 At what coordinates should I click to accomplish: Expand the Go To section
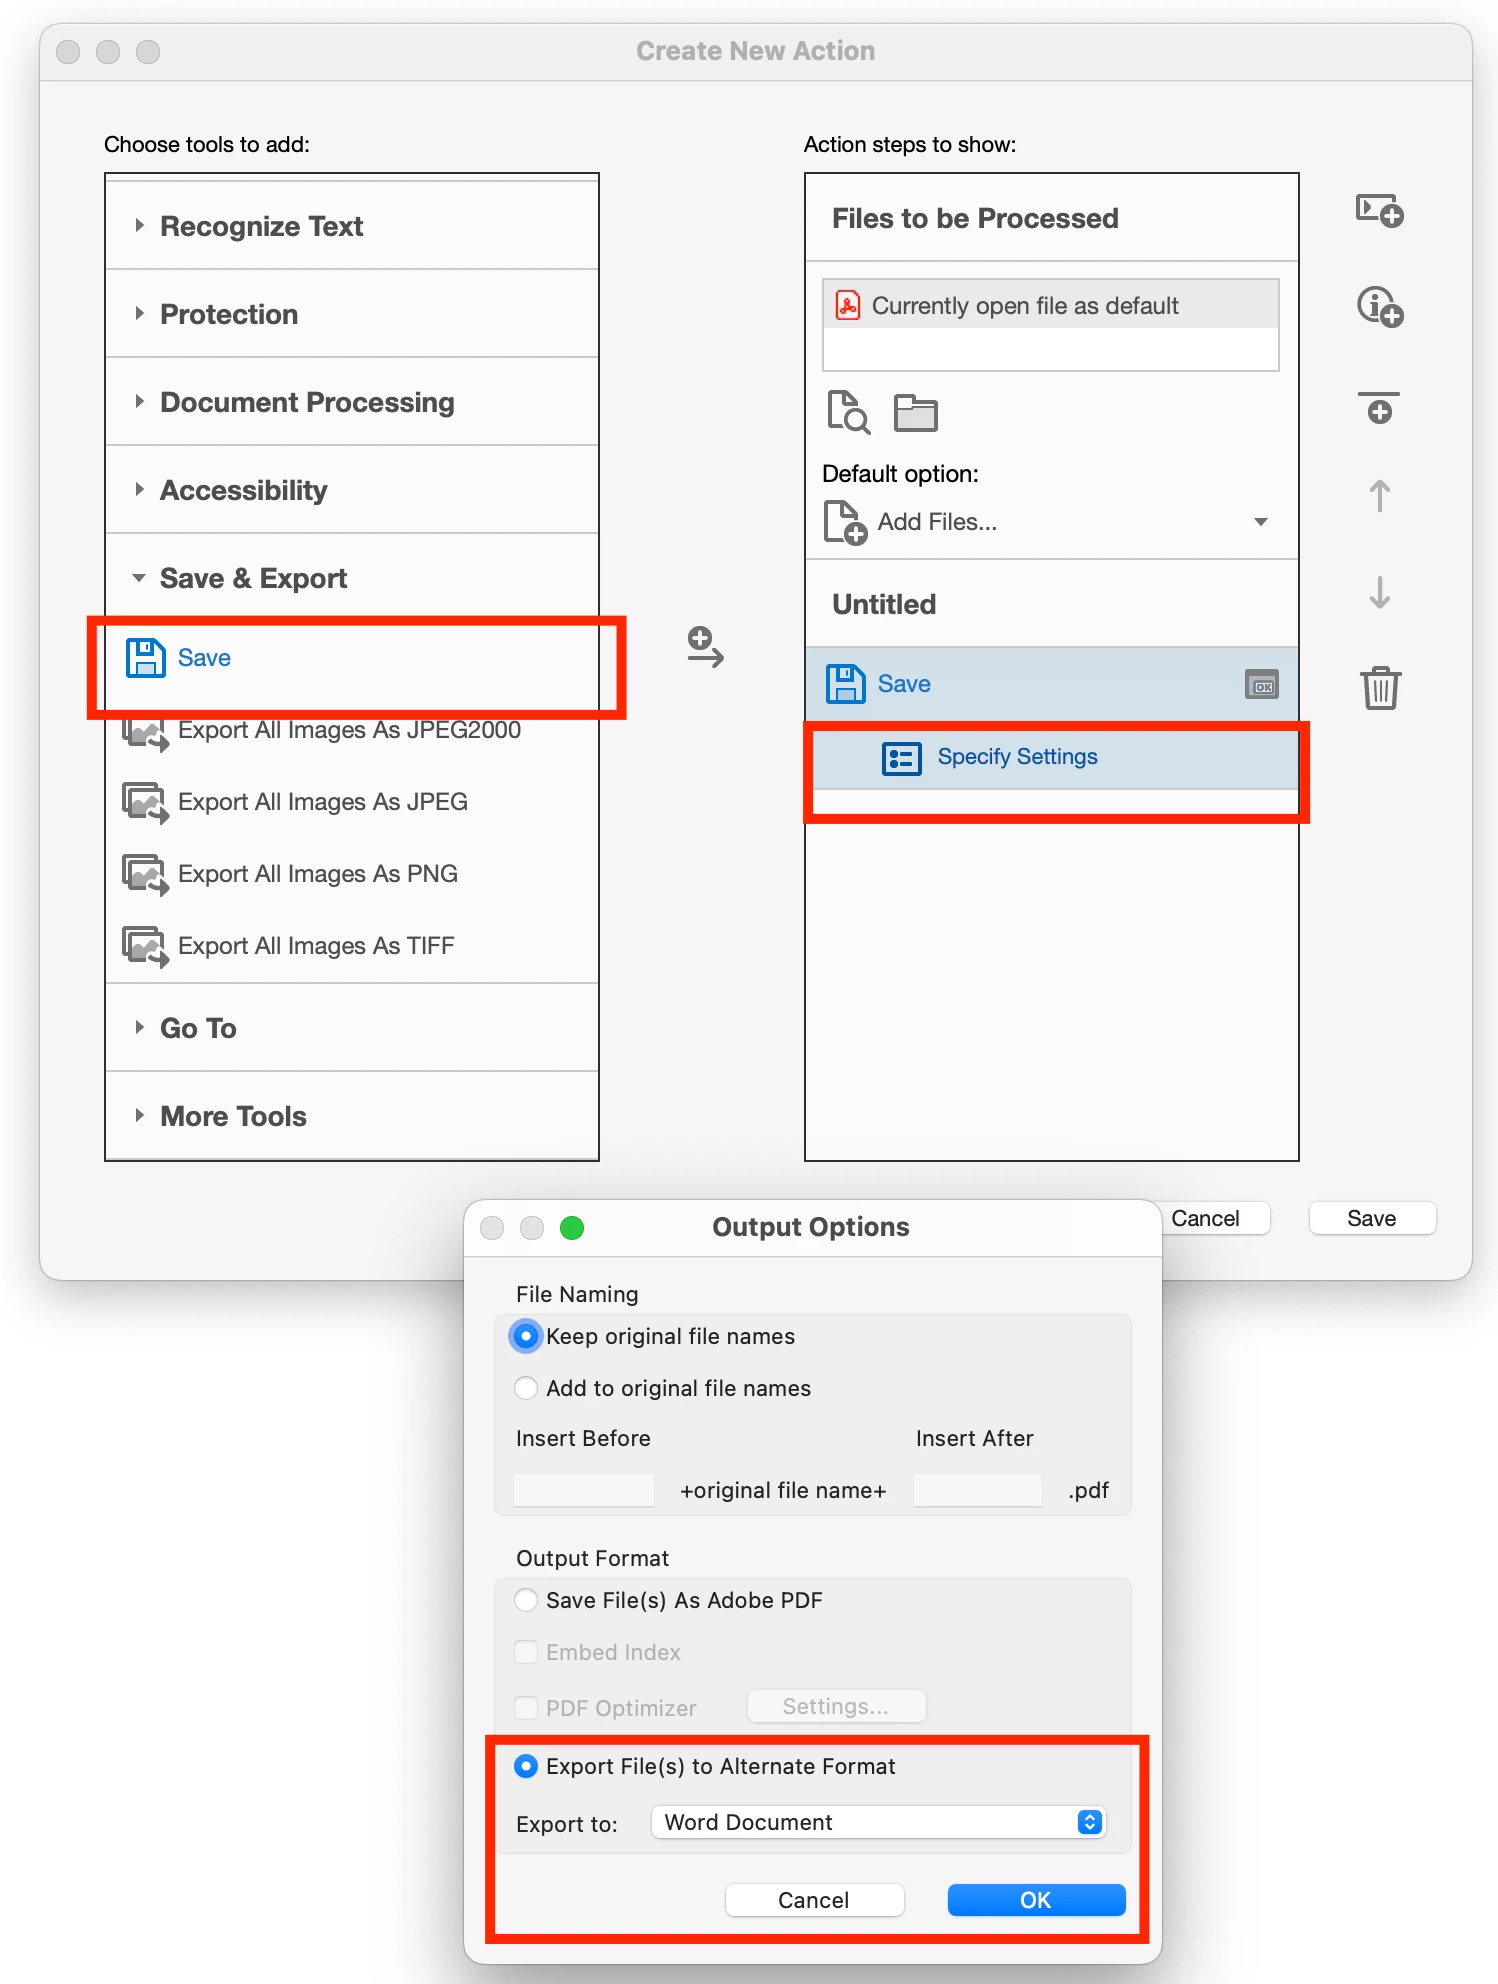point(140,1027)
